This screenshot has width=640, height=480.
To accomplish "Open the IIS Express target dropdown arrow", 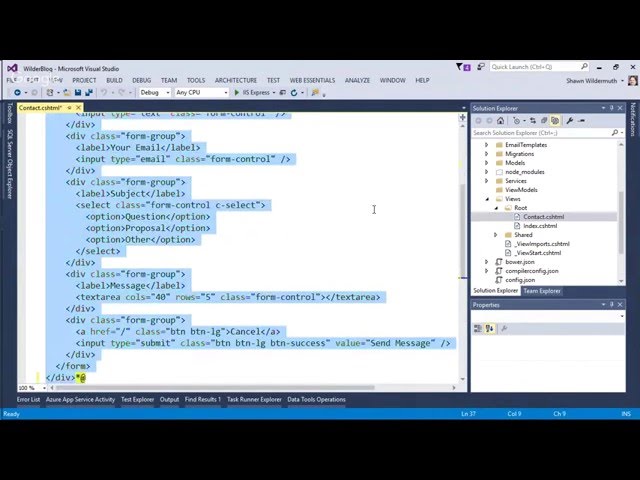I will (x=274, y=93).
